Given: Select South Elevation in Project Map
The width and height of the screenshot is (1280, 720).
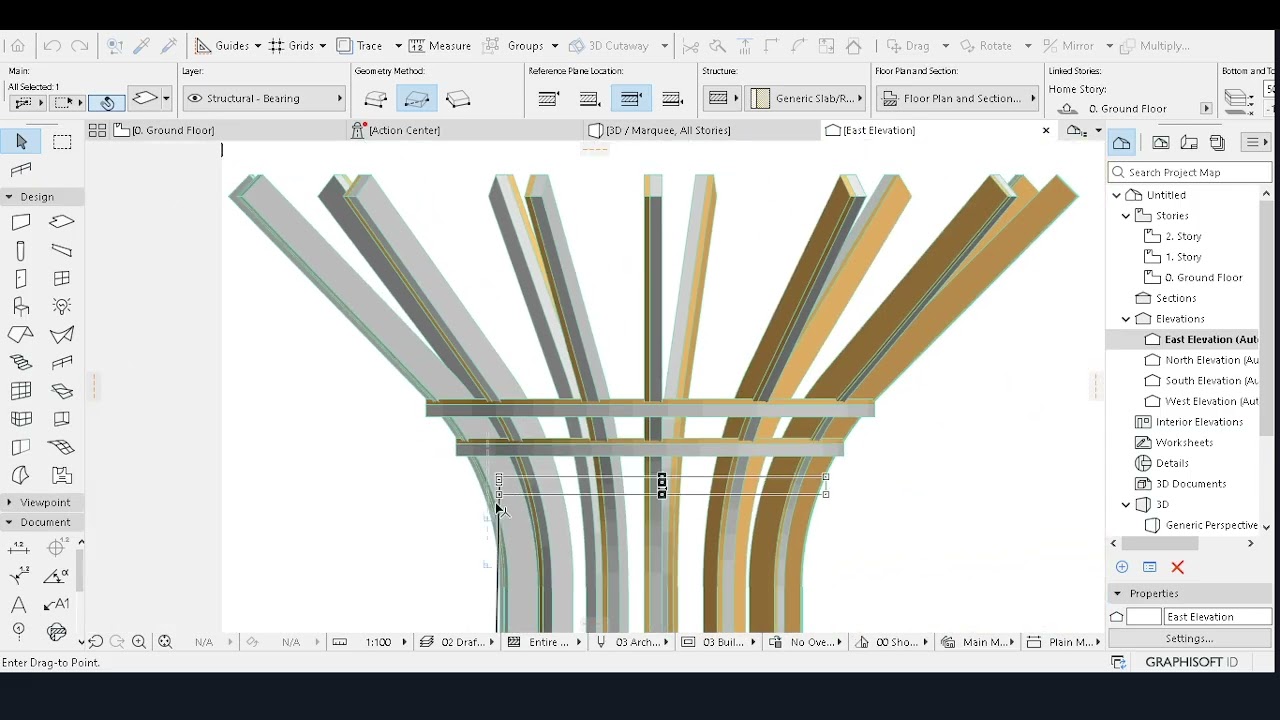Looking at the screenshot, I should 1202,381.
